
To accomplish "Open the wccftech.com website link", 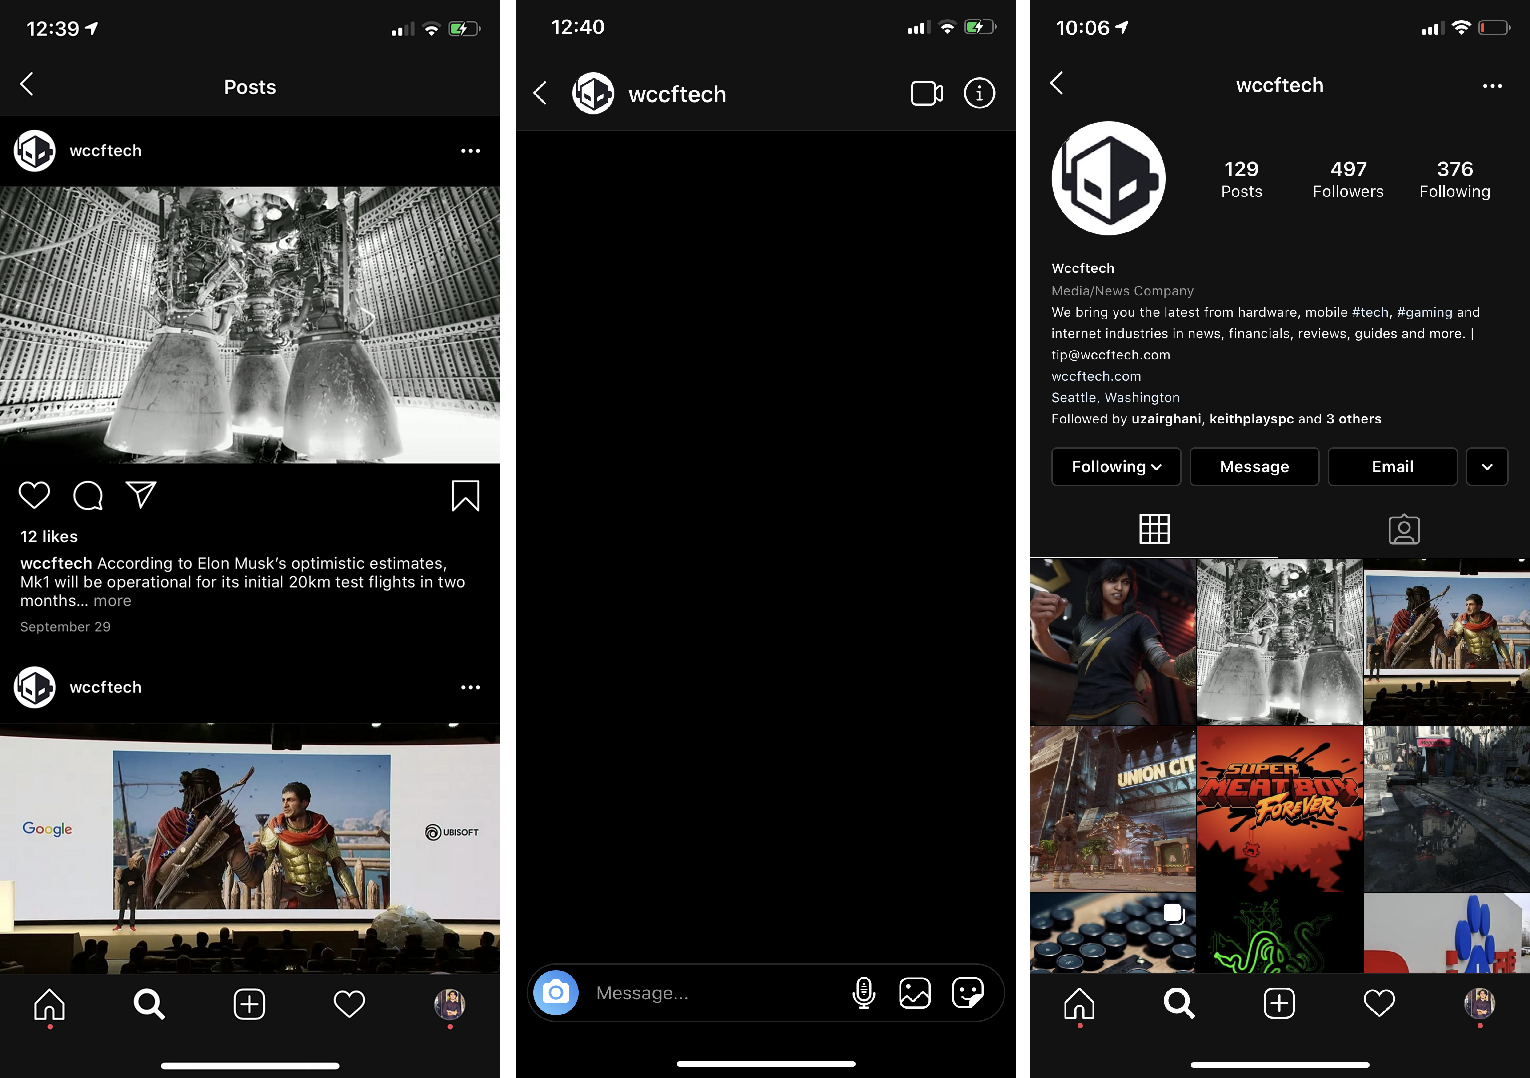I will point(1096,376).
